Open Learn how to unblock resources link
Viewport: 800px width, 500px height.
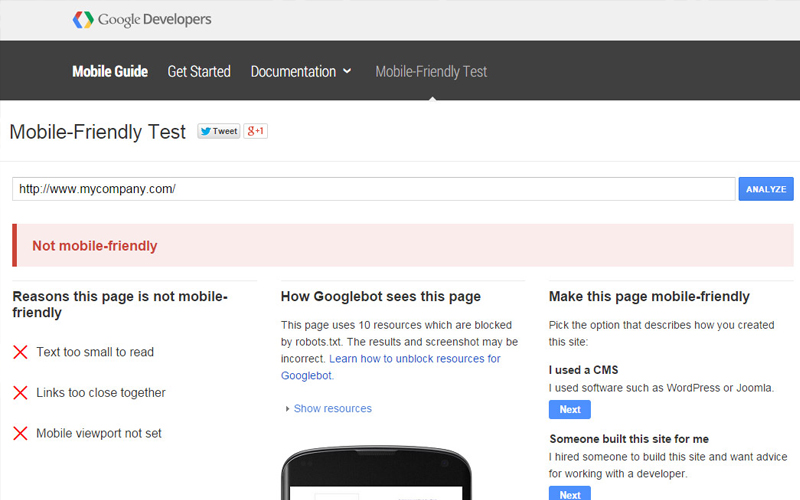414,359
